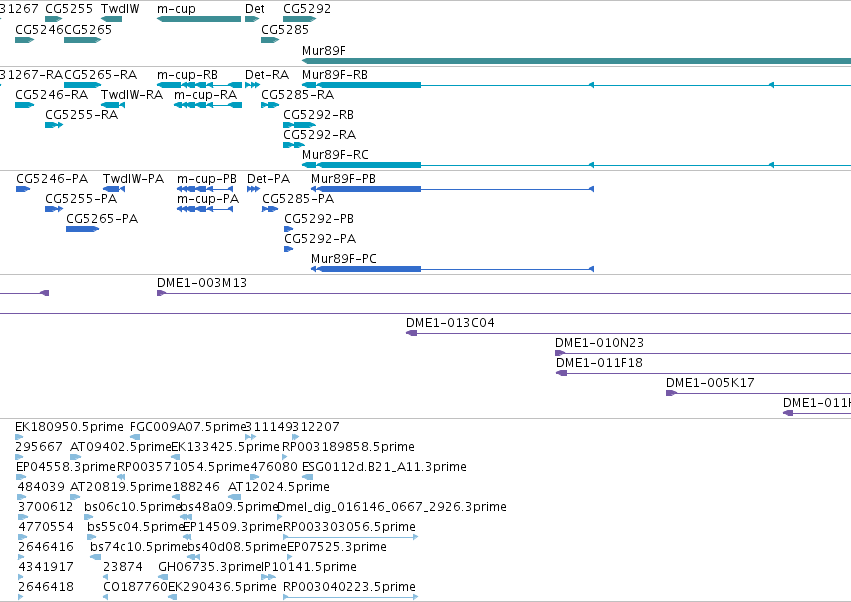Select EST label bs06c10.5prime

[132, 507]
